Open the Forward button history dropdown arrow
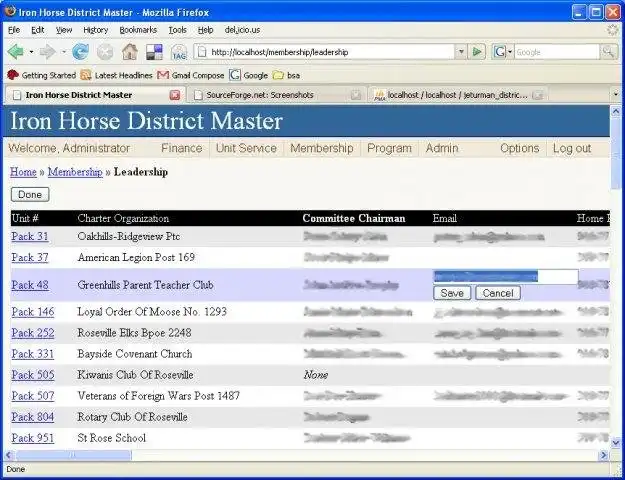This screenshot has height=480, width=625. pos(63,52)
